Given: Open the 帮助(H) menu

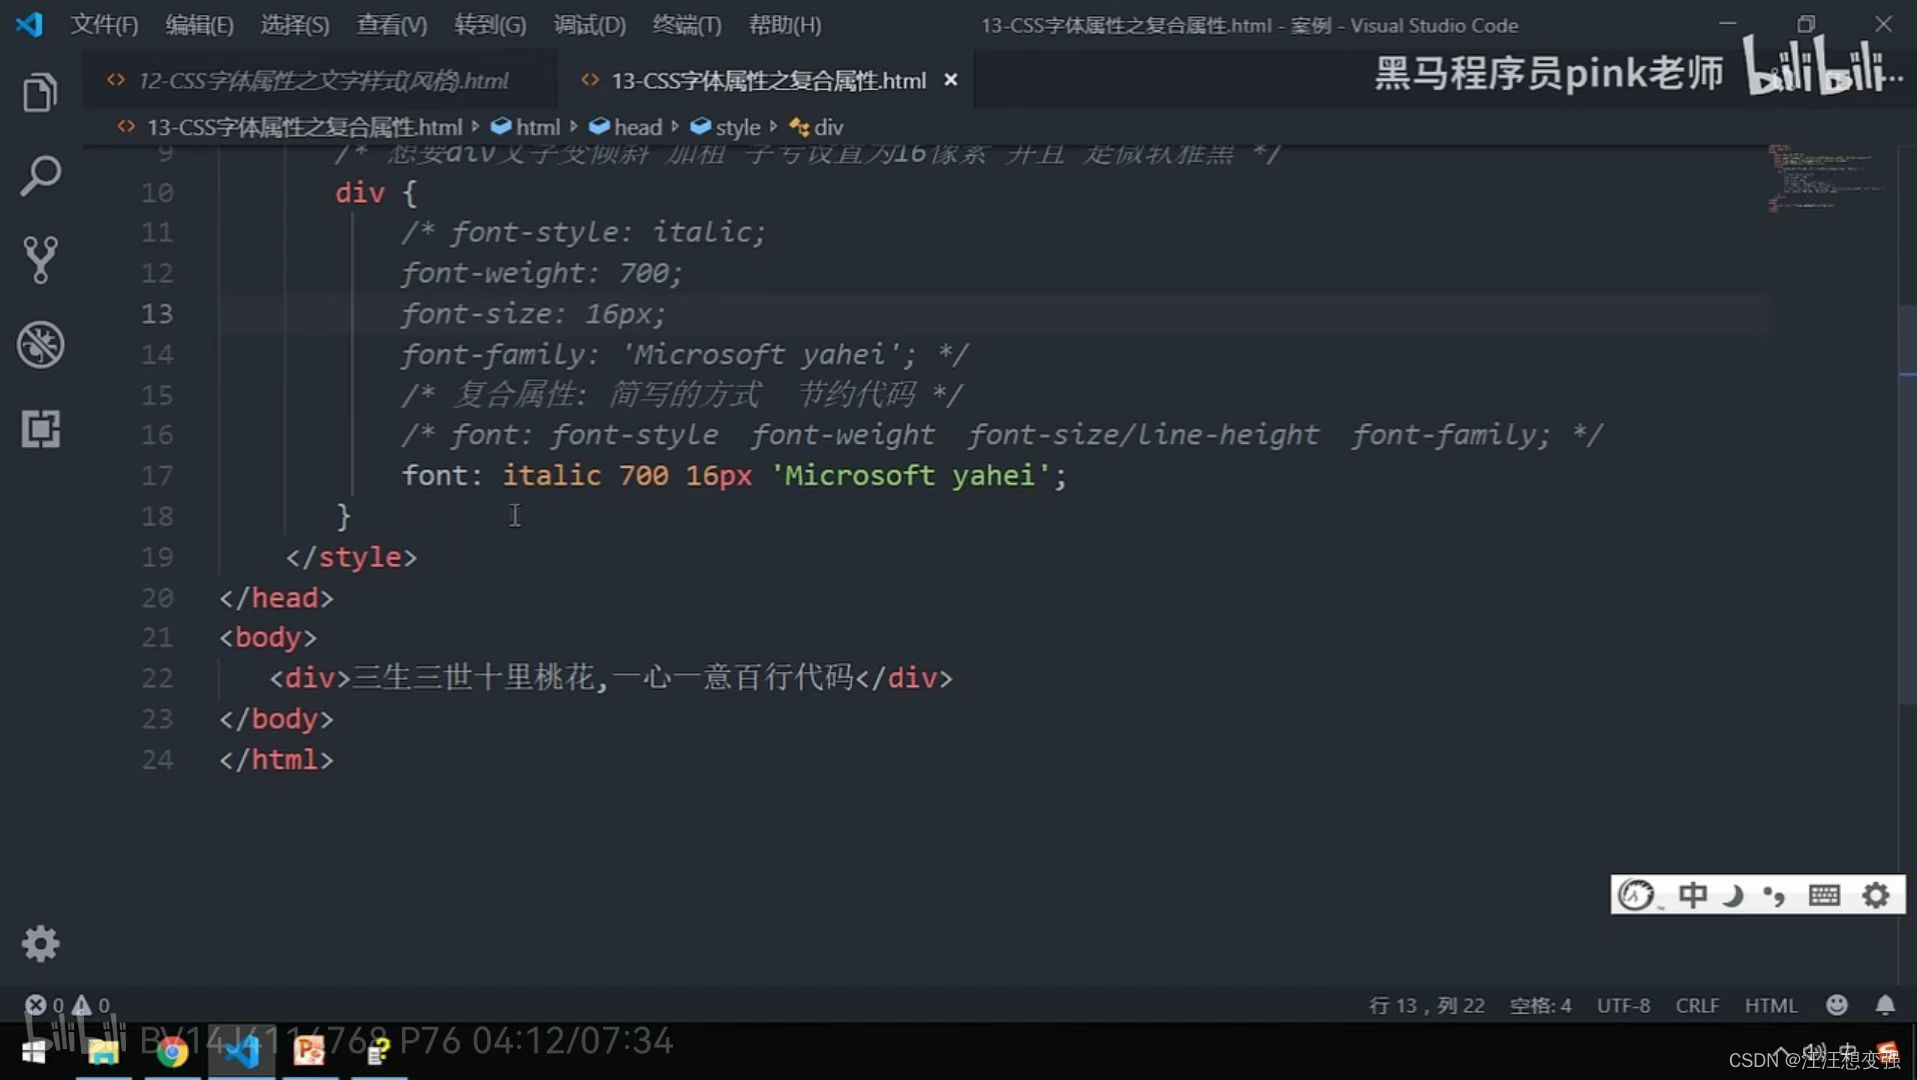Looking at the screenshot, I should coord(785,25).
